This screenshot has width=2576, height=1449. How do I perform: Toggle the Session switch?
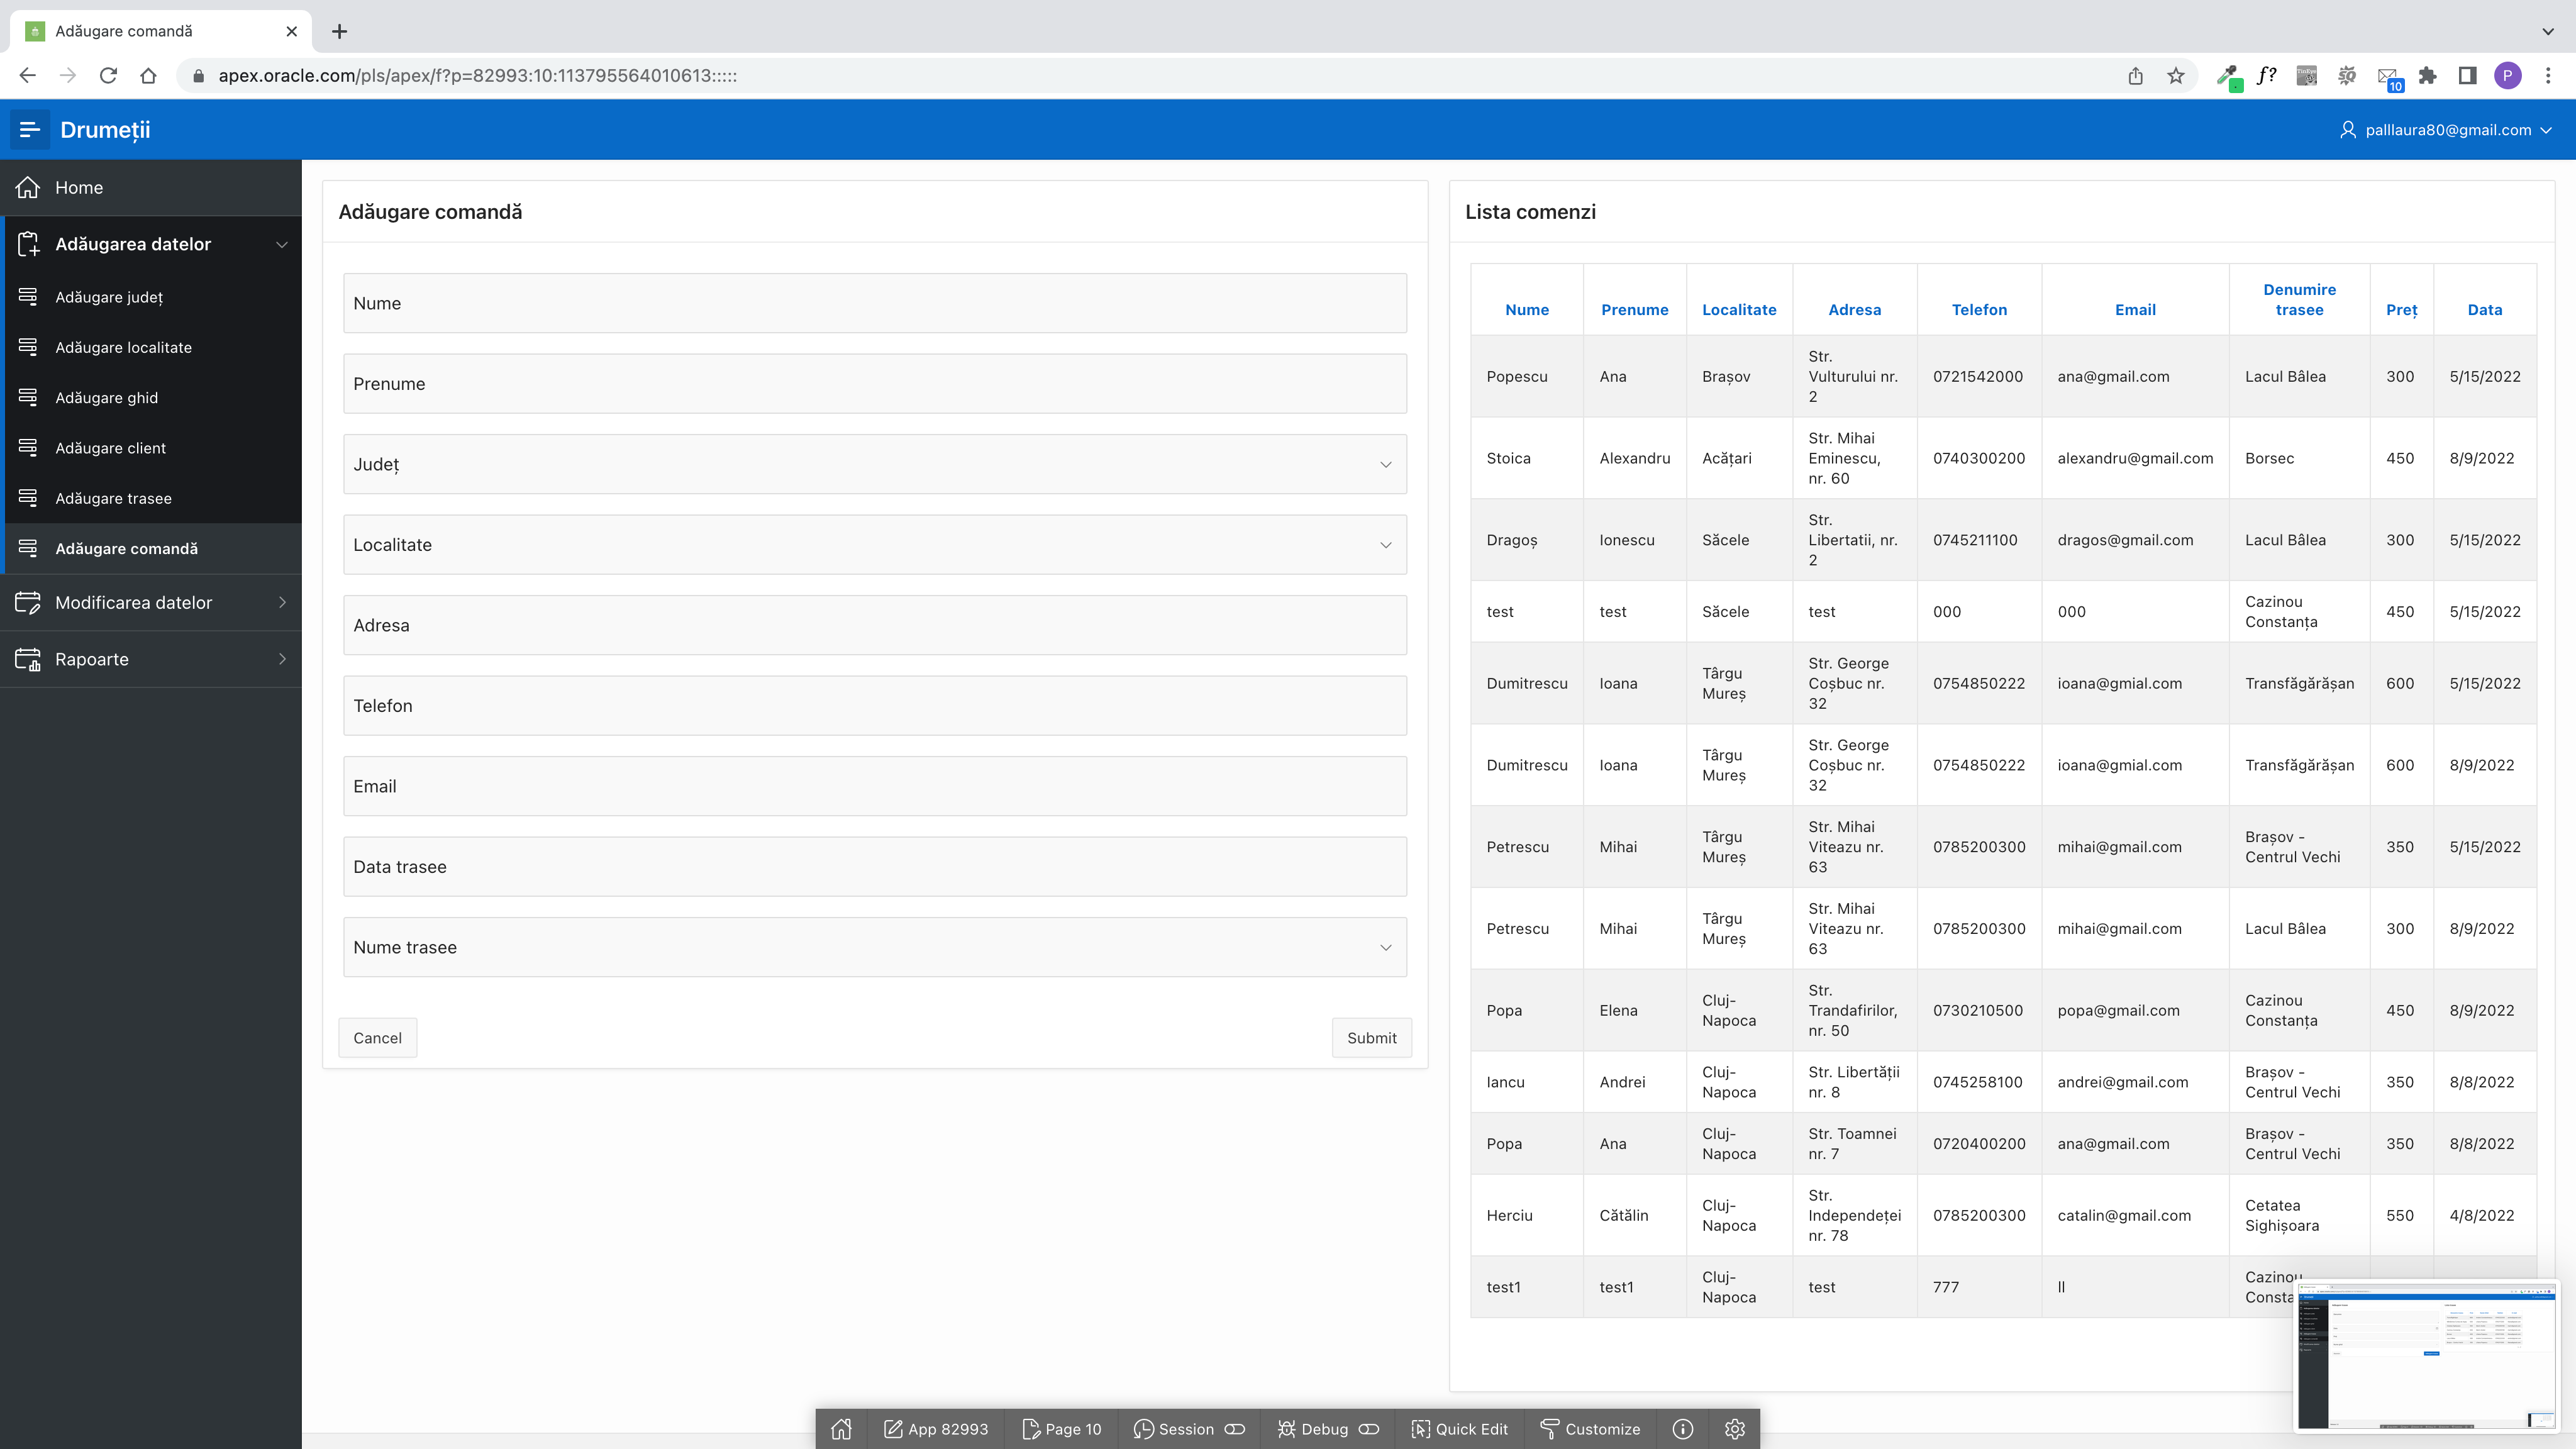coord(1236,1429)
